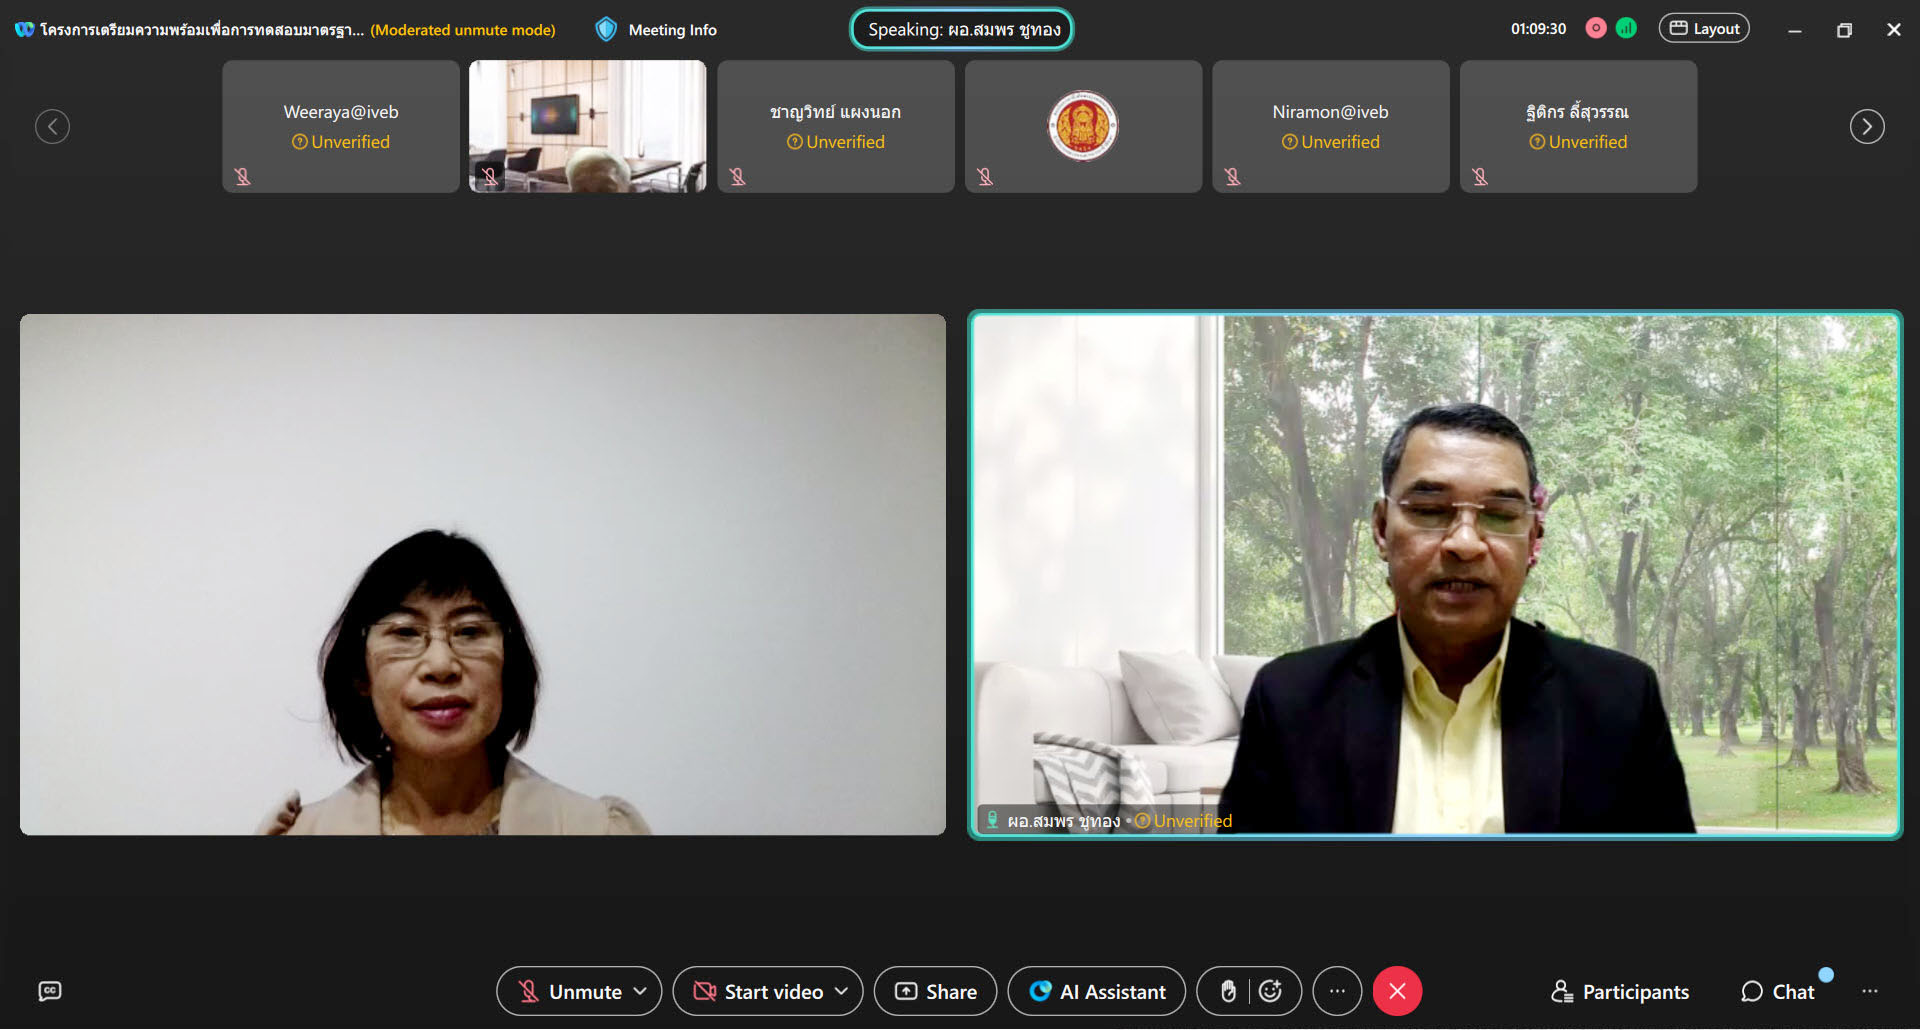Click muted mic icon on Niramon@iveb tile

[1232, 177]
